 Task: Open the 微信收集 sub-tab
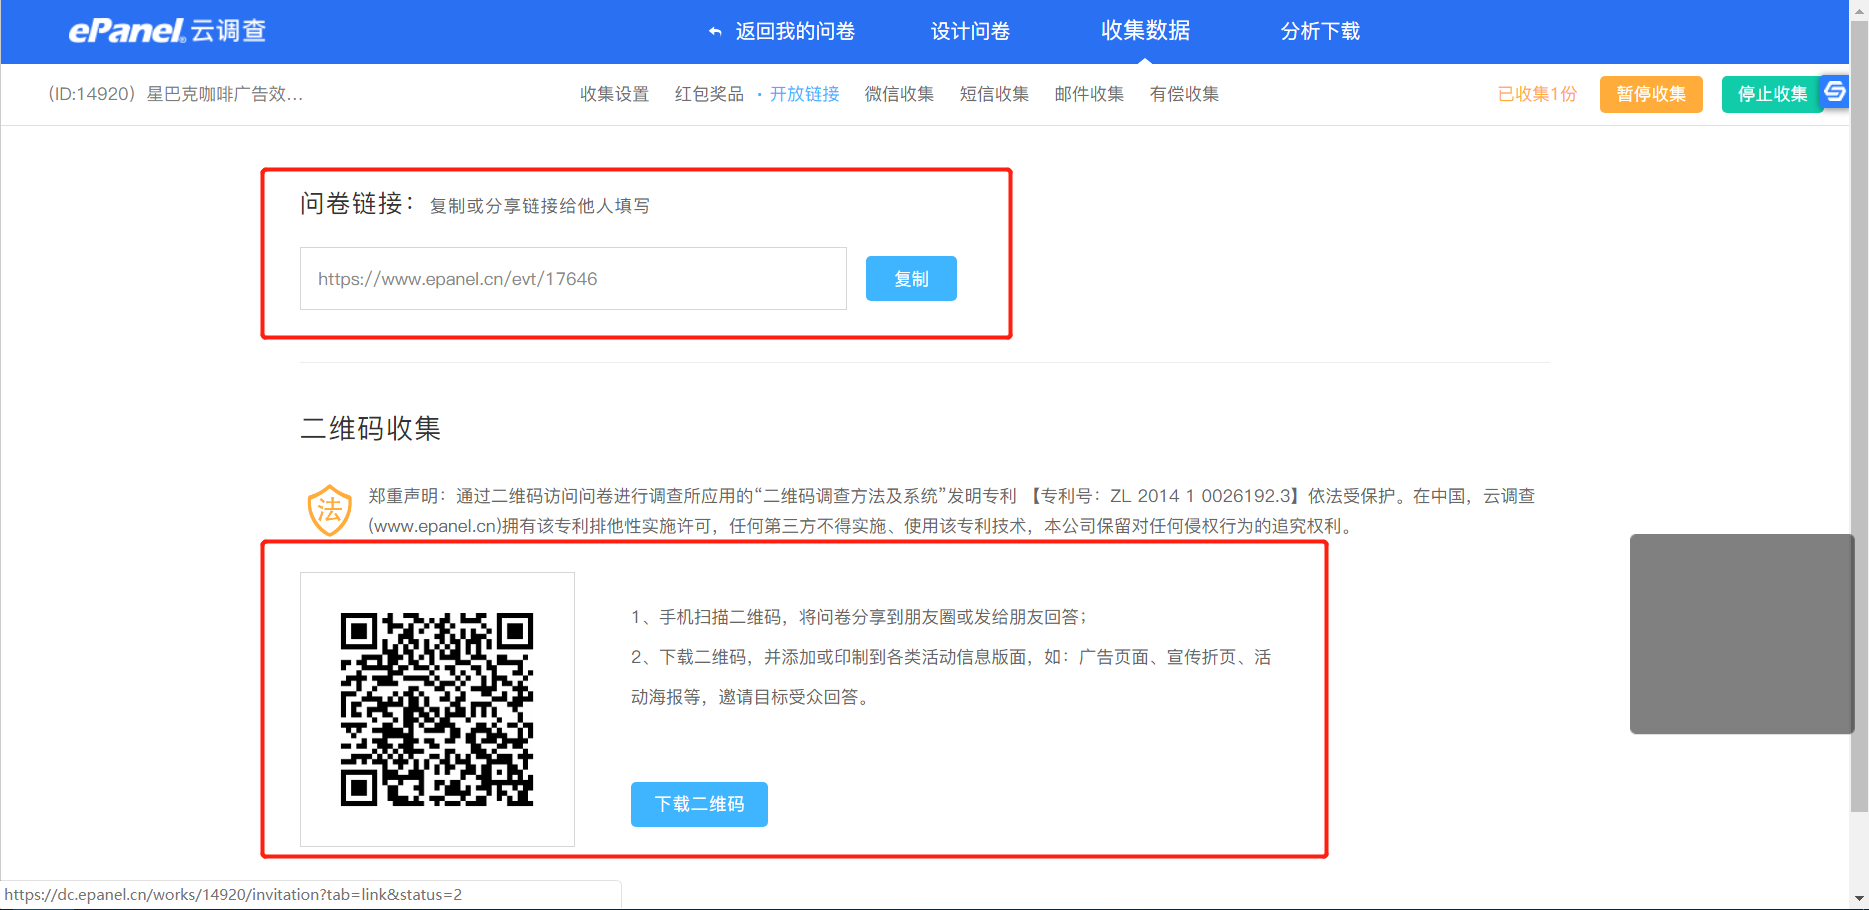pyautogui.click(x=899, y=94)
